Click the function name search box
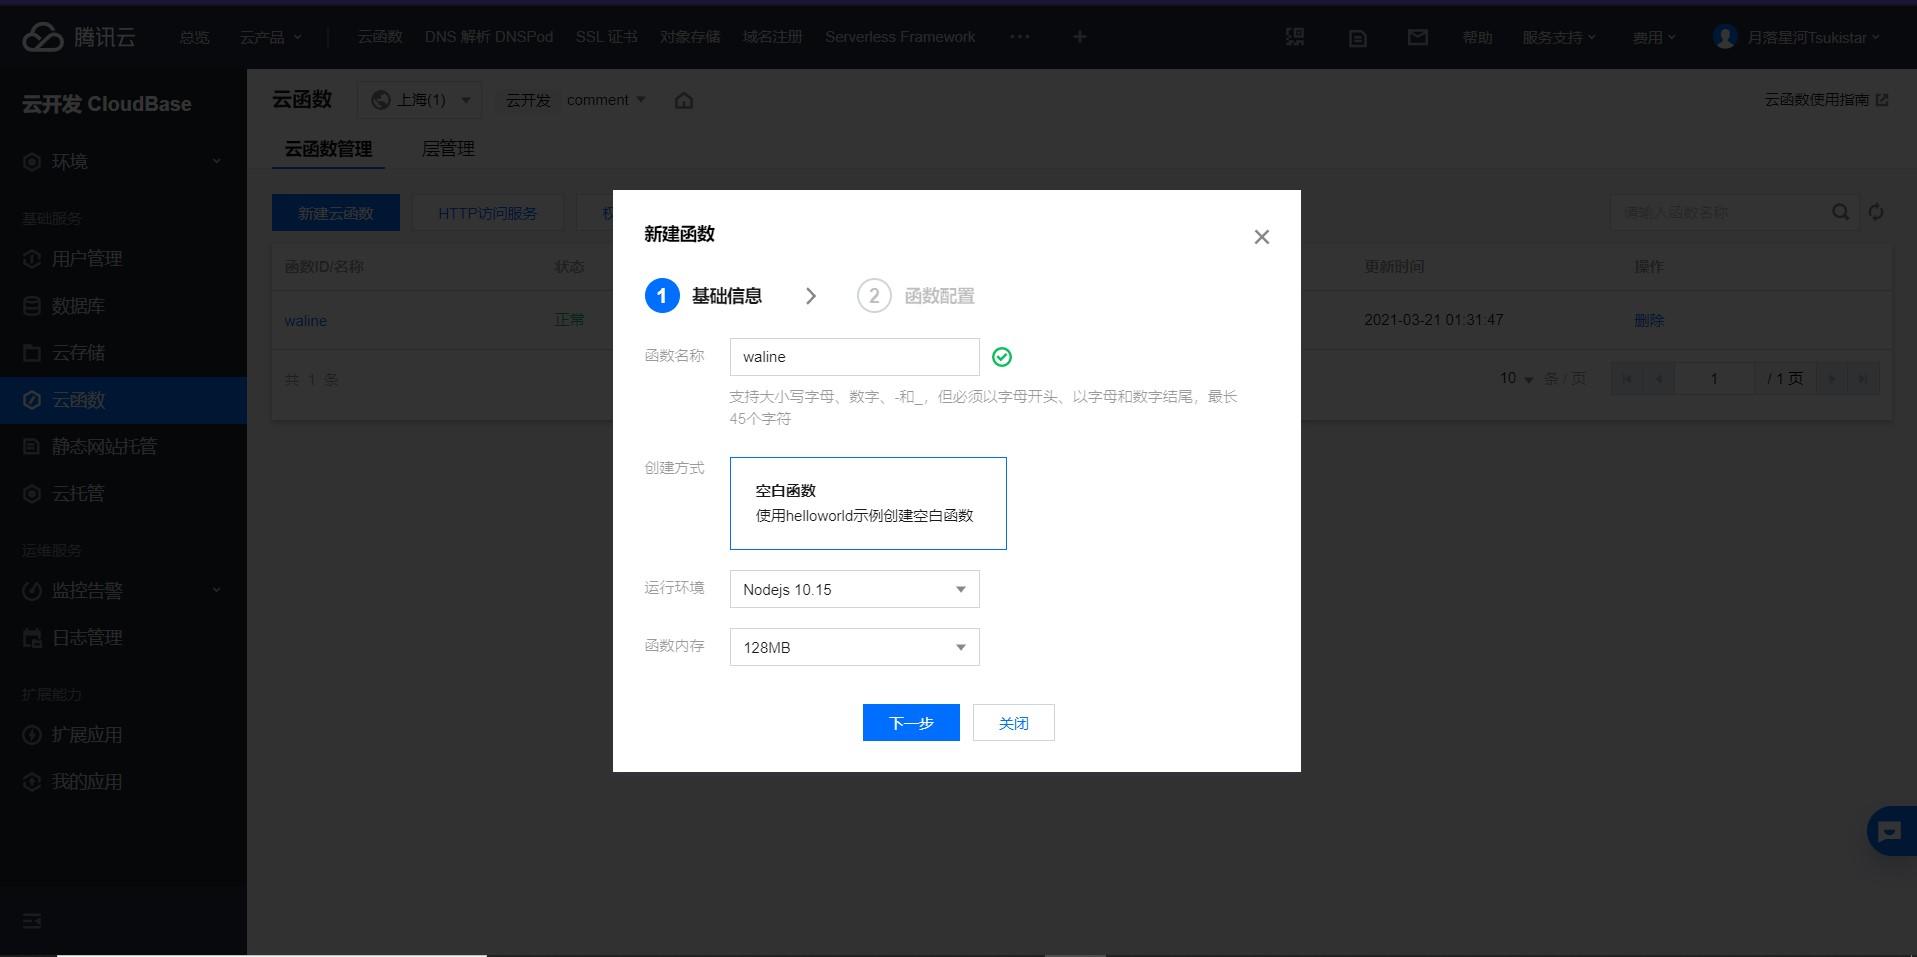This screenshot has width=1917, height=957. click(1721, 212)
